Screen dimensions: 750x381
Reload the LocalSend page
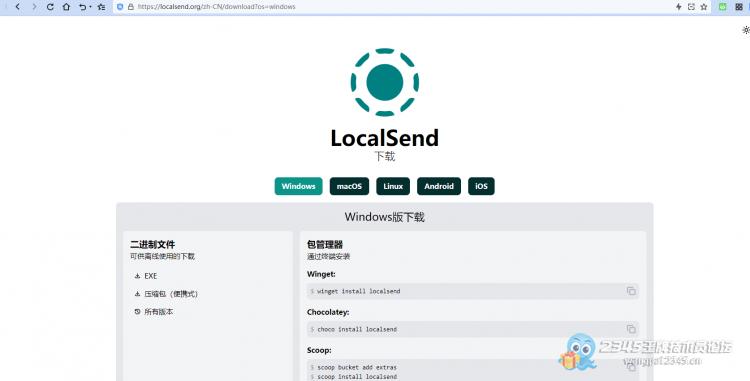tap(50, 7)
